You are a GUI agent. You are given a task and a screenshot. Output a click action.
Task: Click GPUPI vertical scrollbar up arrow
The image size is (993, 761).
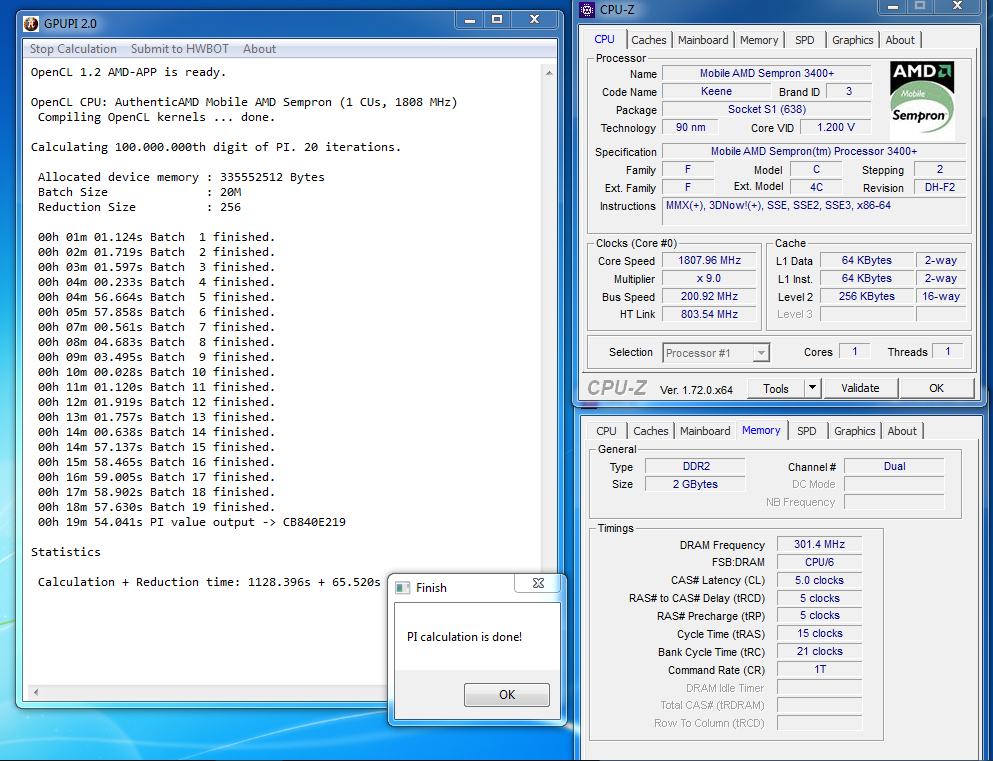tap(549, 73)
